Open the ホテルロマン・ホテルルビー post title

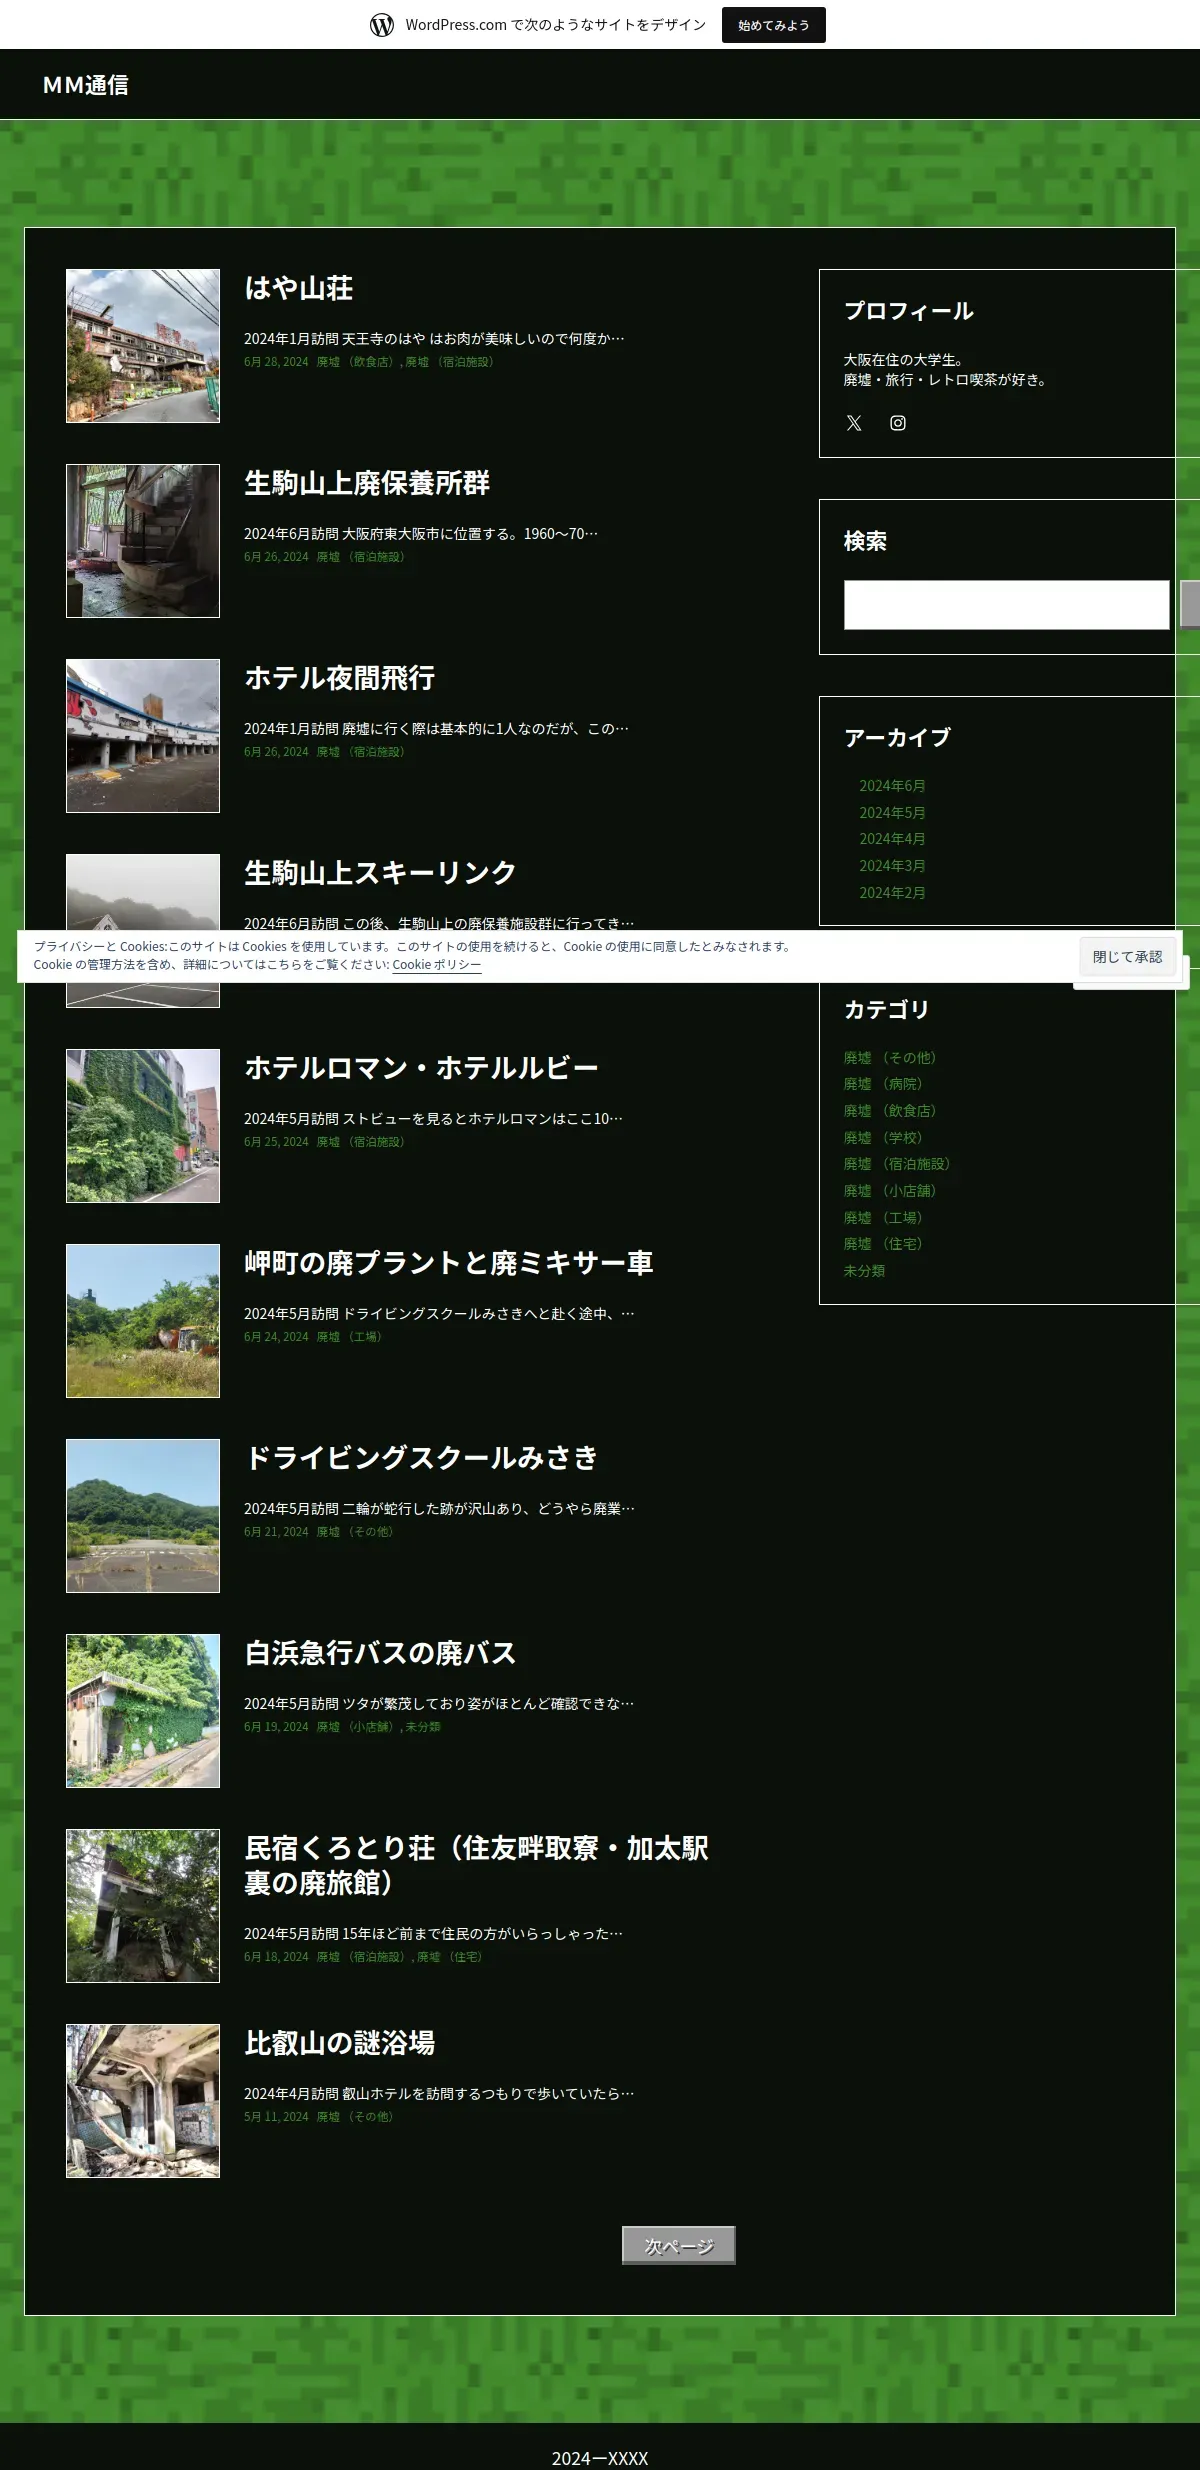tap(421, 1068)
